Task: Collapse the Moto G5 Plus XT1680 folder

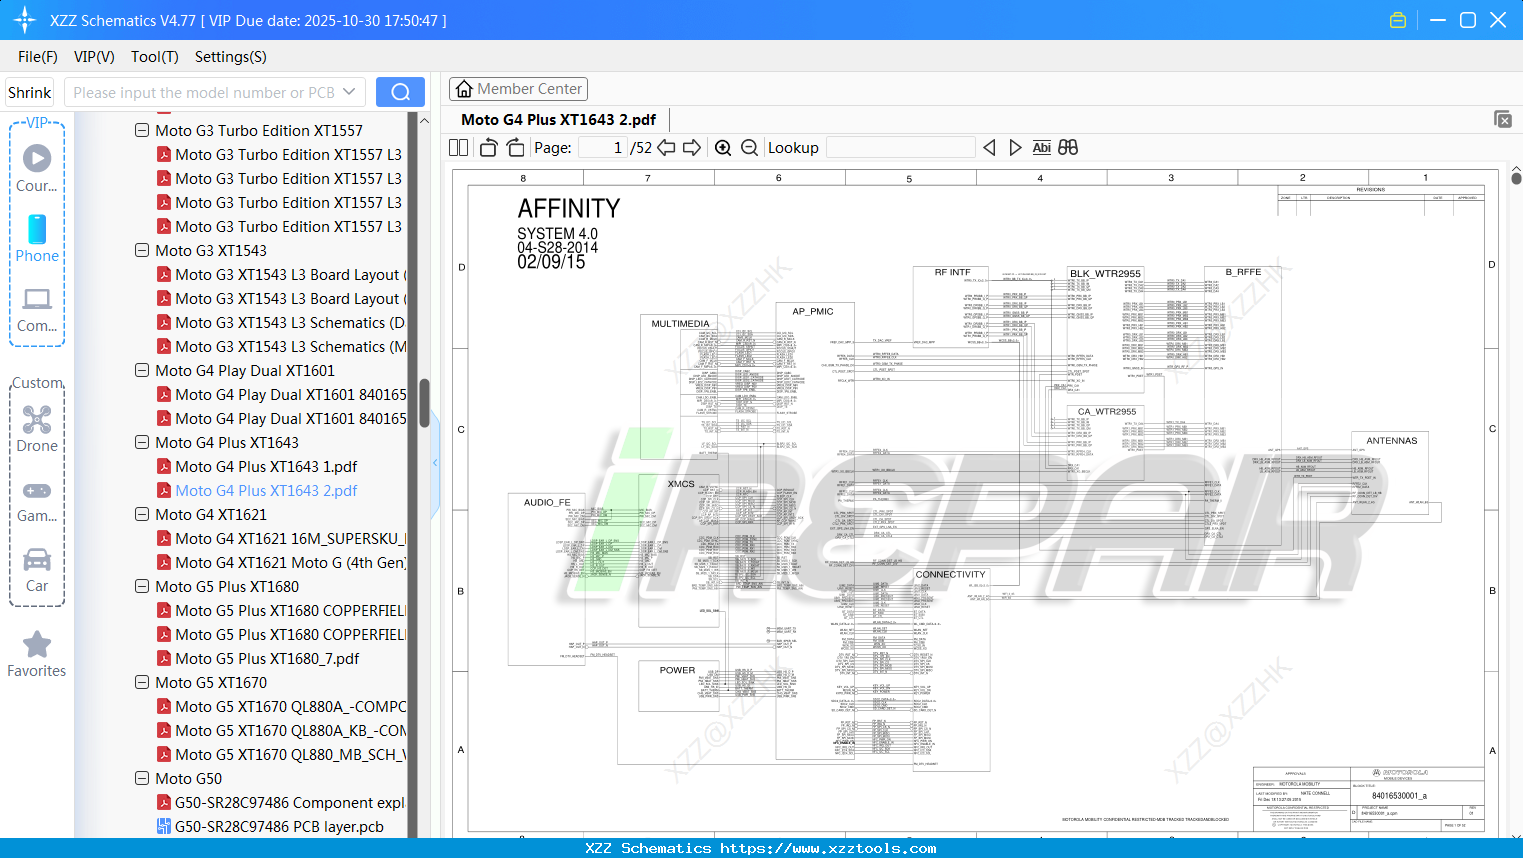Action: point(142,586)
